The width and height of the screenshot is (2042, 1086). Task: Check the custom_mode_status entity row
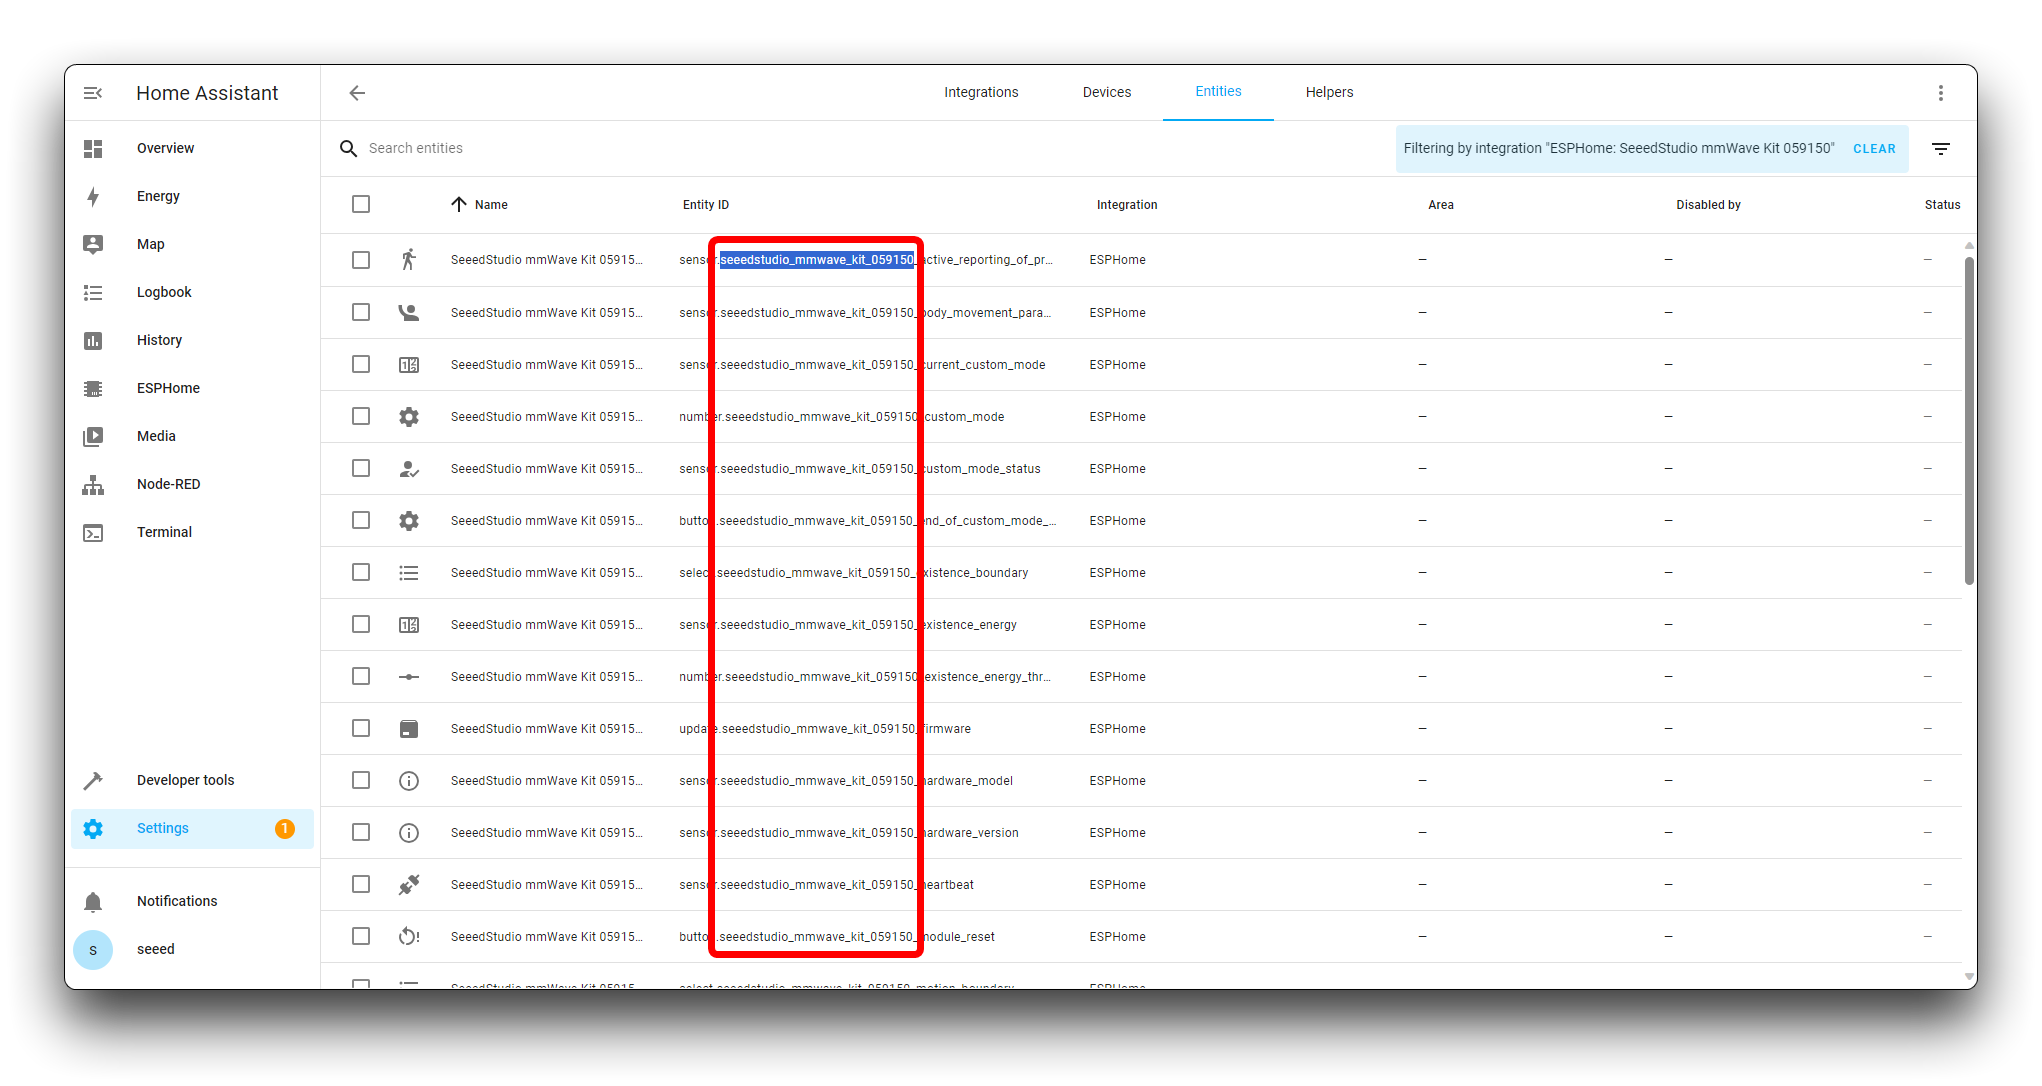point(361,468)
